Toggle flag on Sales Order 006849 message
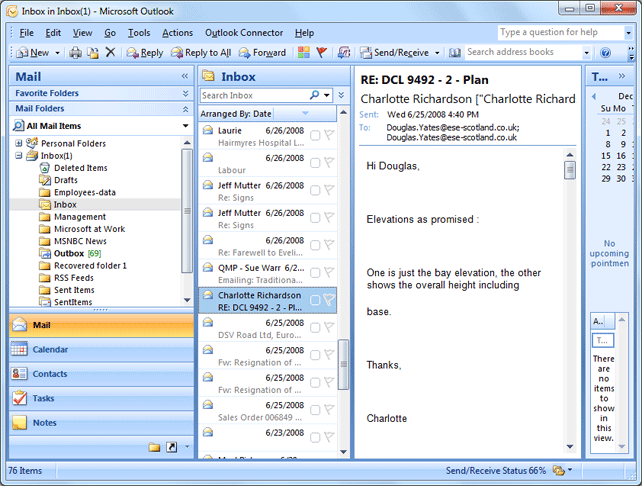The height and width of the screenshot is (486, 642). (329, 410)
